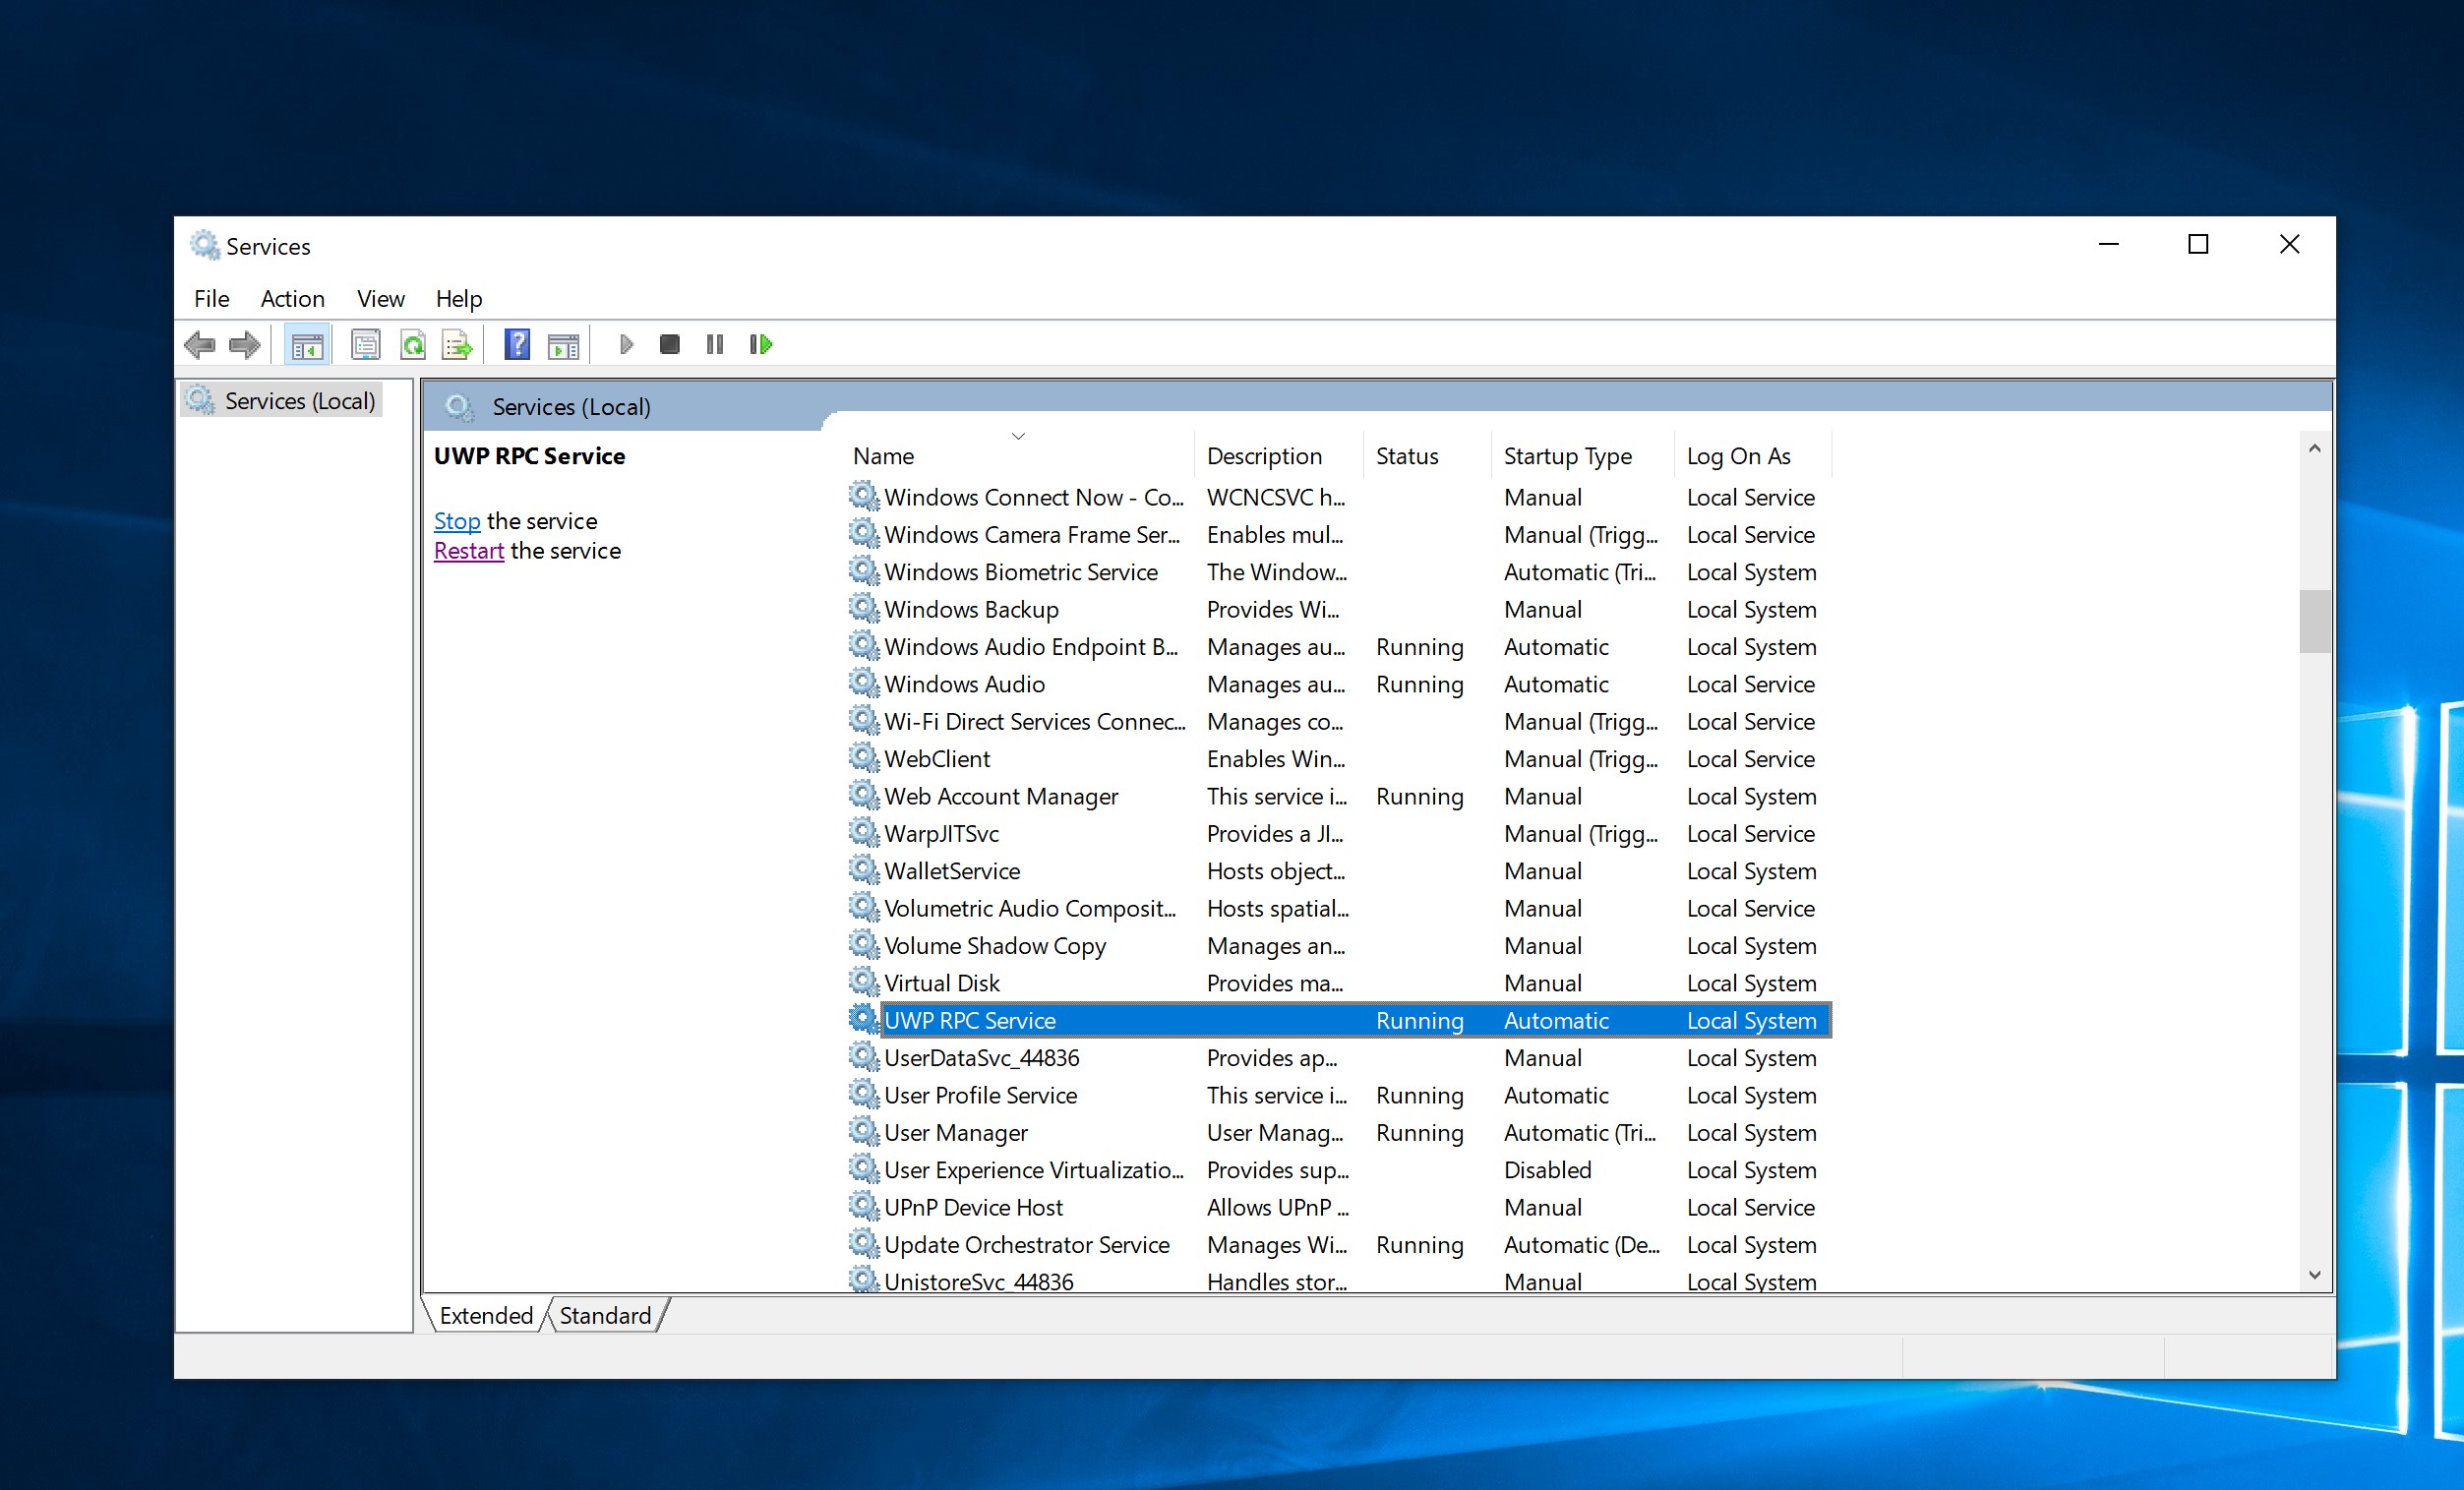Click the gear icon beside UPnP Device Host
This screenshot has height=1490, width=2464.
[864, 1206]
